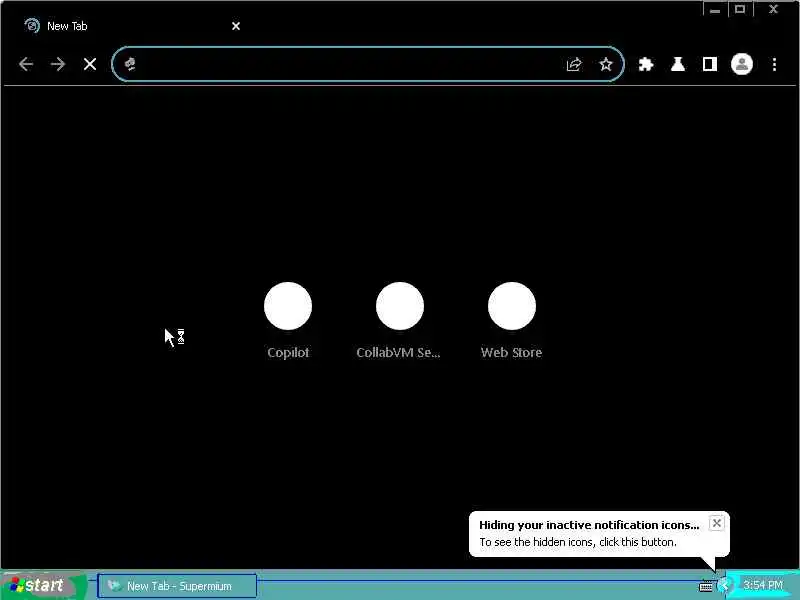Viewport: 800px width, 600px height.
Task: Click the Hiding your inactive notification icons text
Action: [589, 525]
